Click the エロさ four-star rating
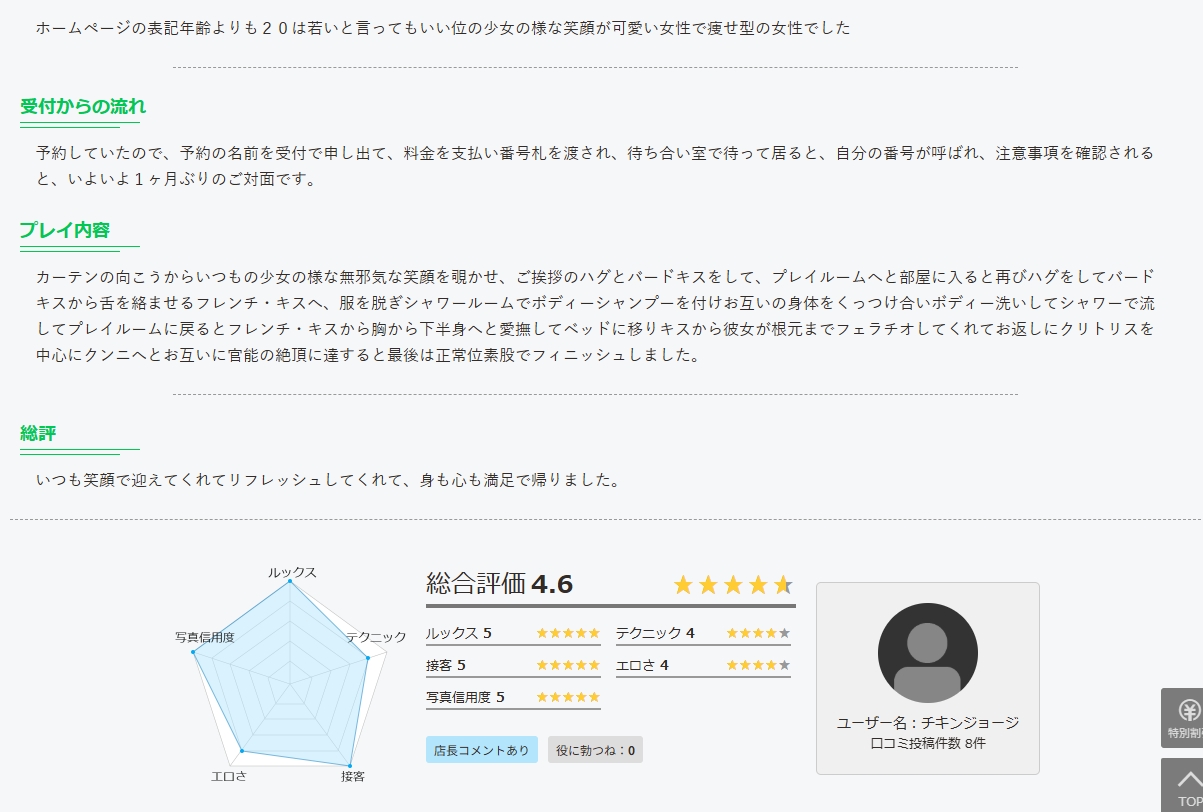 [757, 665]
